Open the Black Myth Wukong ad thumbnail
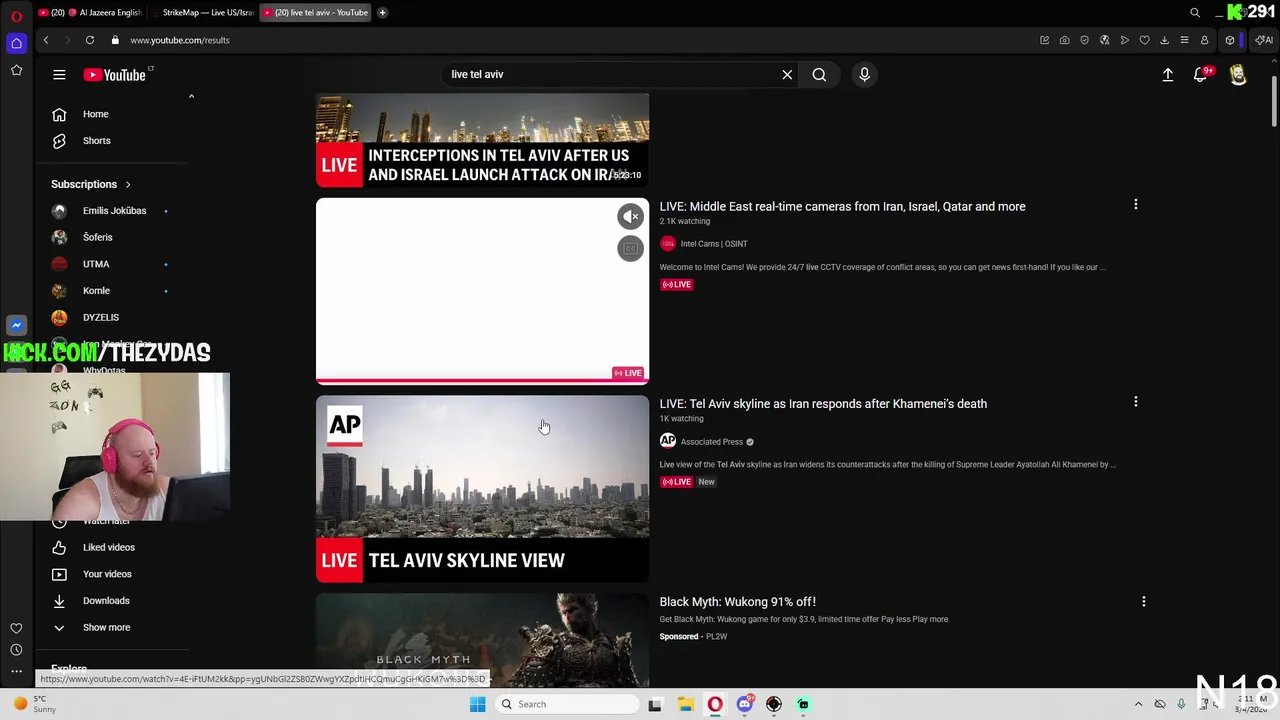 [482, 640]
